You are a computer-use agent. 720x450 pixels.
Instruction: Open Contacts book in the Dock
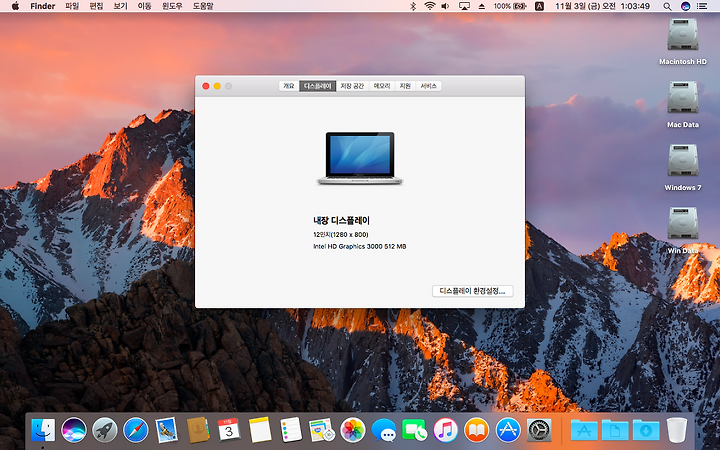[x=198, y=430]
